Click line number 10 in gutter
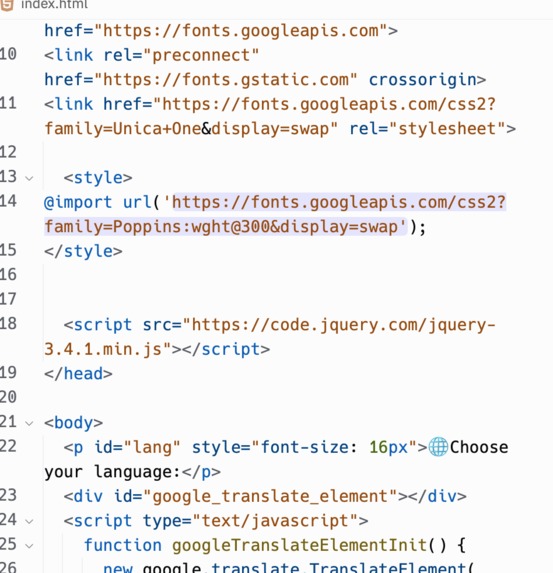Viewport: 553px width, 573px height. click(x=8, y=54)
